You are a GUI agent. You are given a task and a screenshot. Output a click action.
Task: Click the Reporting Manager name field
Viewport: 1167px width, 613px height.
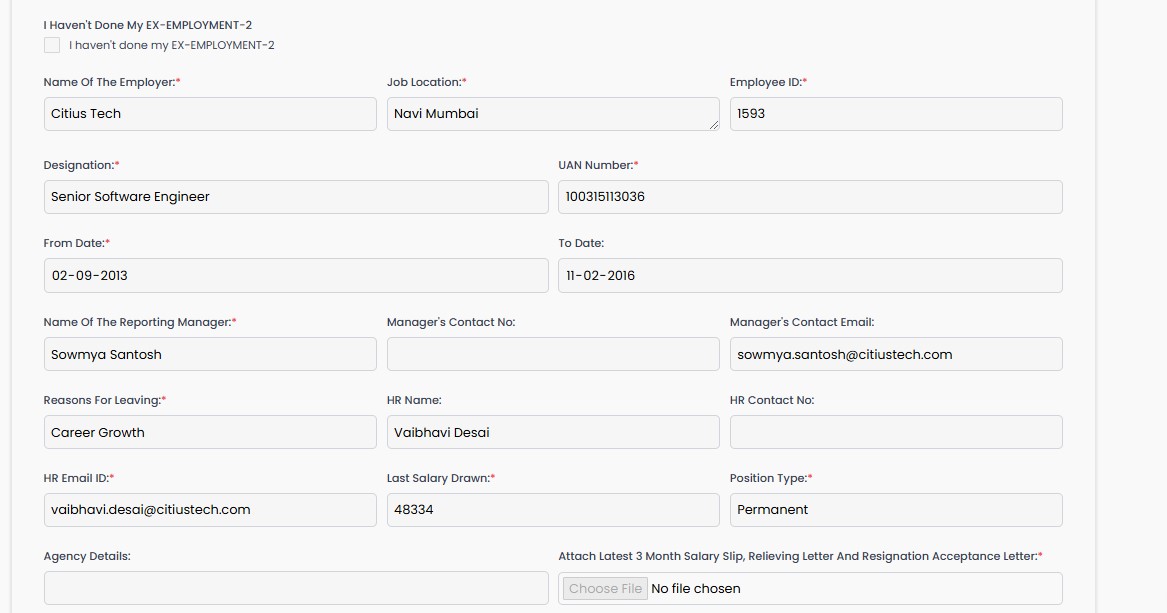(x=210, y=354)
